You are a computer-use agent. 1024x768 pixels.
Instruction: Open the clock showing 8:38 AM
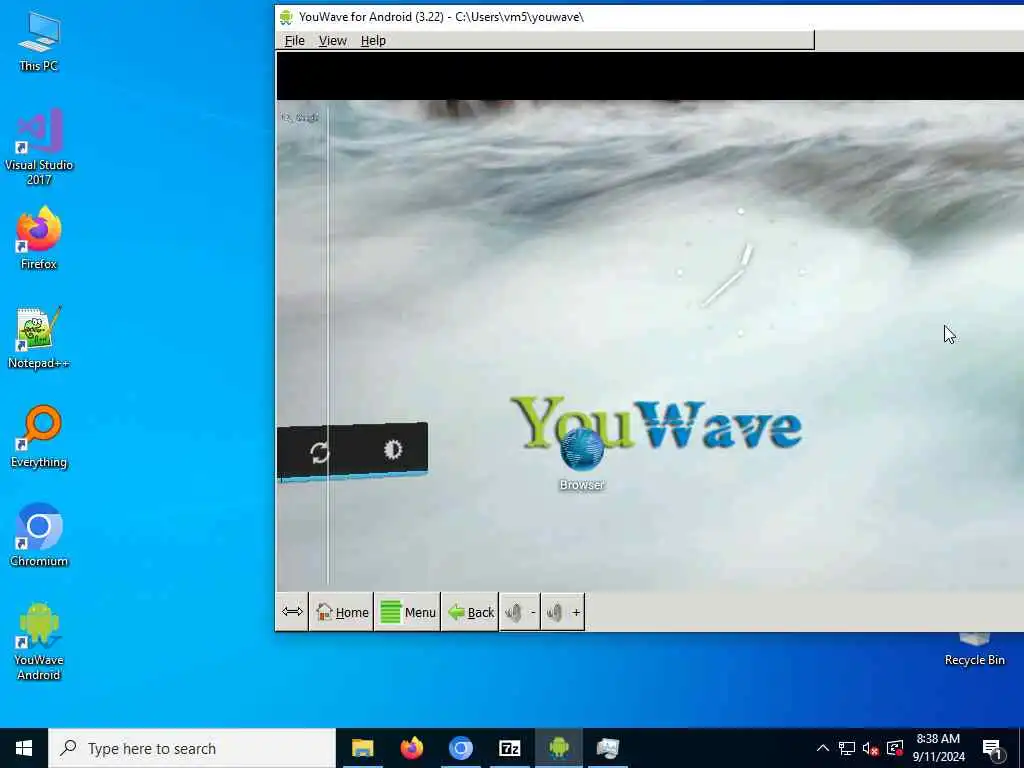point(938,748)
